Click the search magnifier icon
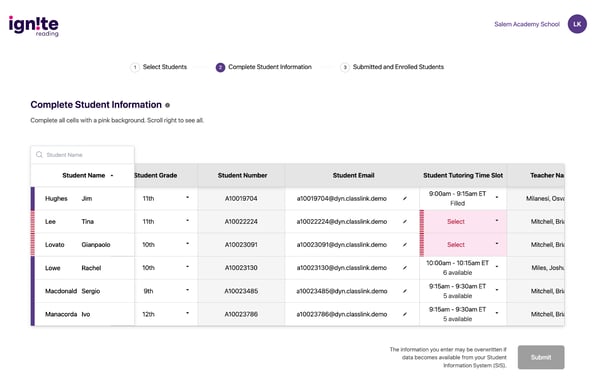Image resolution: width=592 pixels, height=380 pixels. coord(39,154)
